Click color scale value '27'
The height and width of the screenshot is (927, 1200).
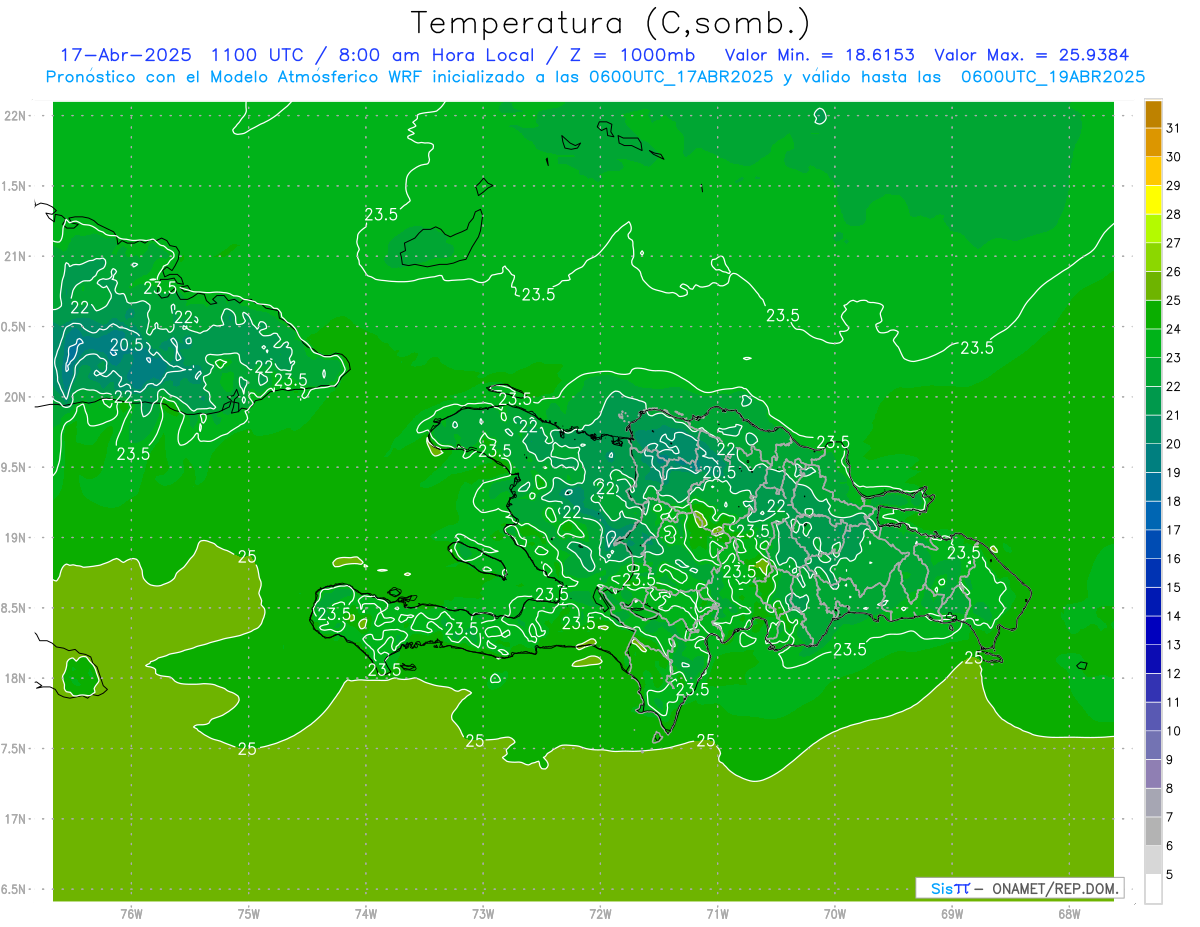pos(1174,243)
